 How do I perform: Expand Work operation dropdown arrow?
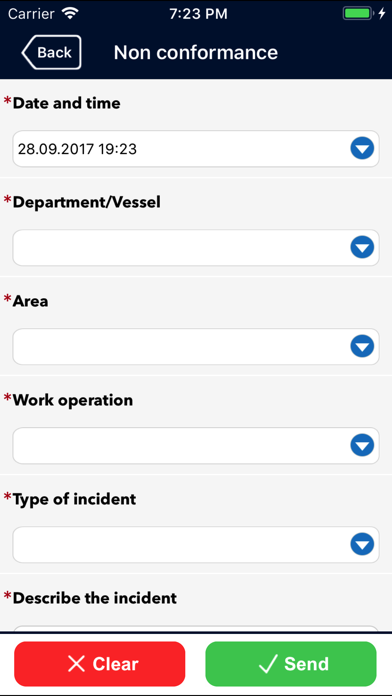tap(362, 446)
